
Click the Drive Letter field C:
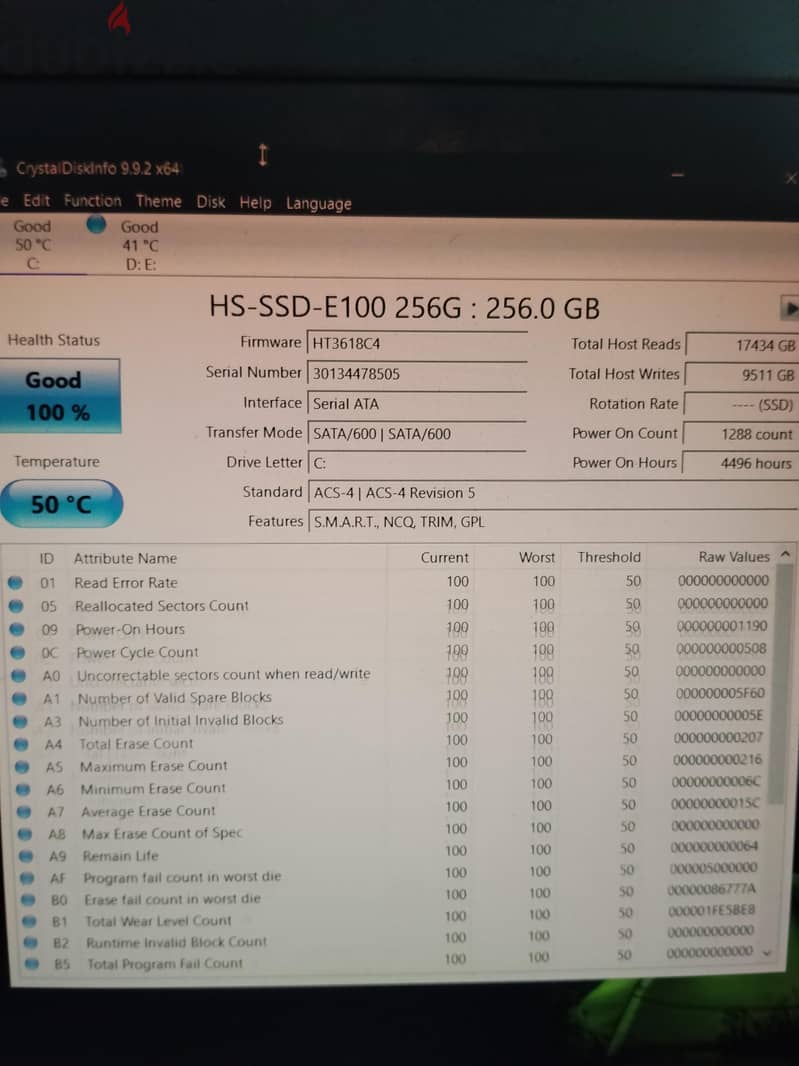pyautogui.click(x=417, y=464)
